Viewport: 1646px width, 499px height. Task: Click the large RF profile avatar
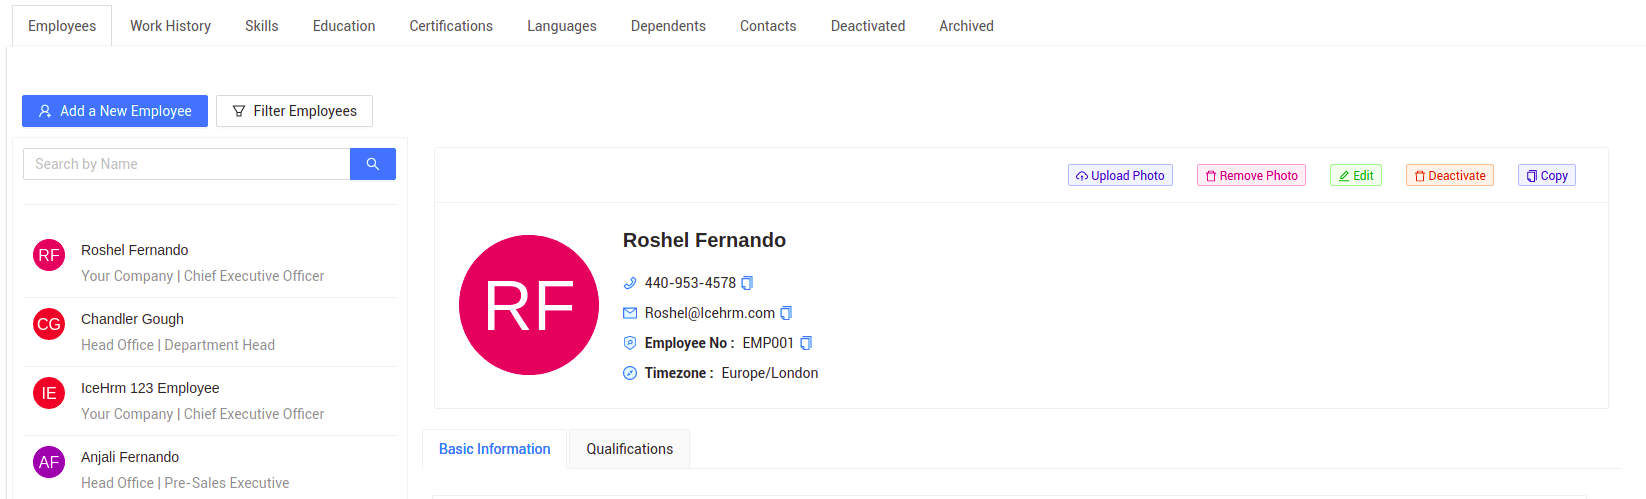pyautogui.click(x=529, y=305)
